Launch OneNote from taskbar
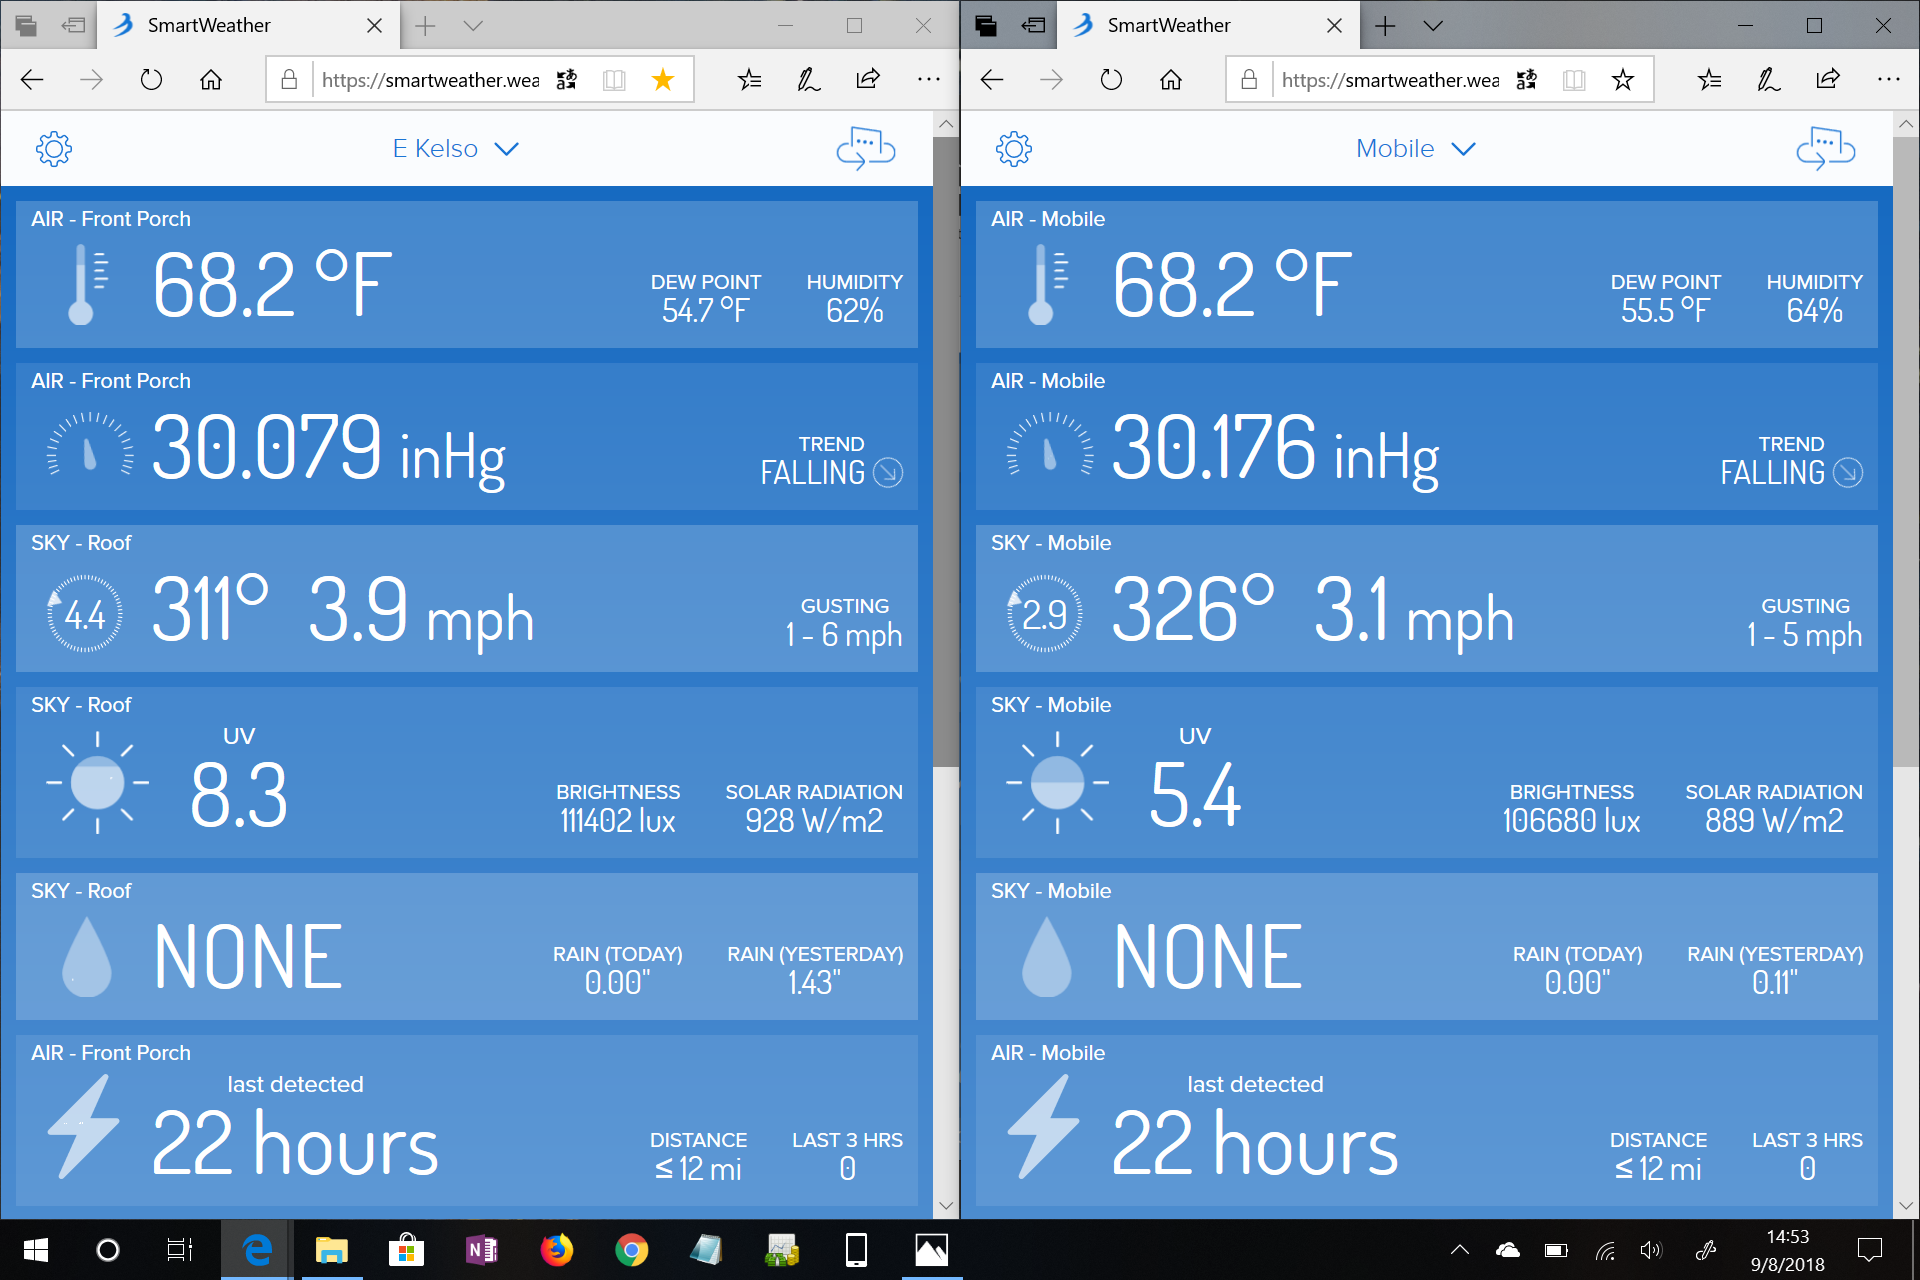The width and height of the screenshot is (1920, 1280). 482,1250
